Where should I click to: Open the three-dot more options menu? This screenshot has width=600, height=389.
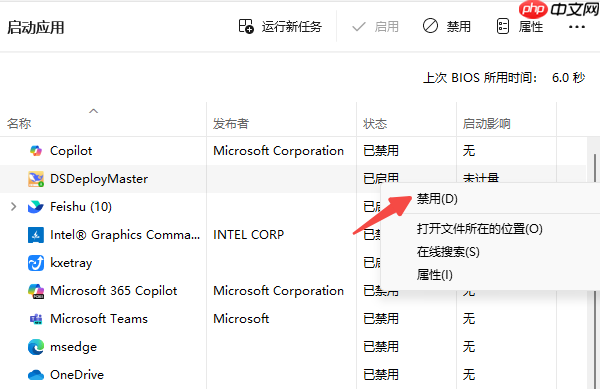(x=577, y=27)
